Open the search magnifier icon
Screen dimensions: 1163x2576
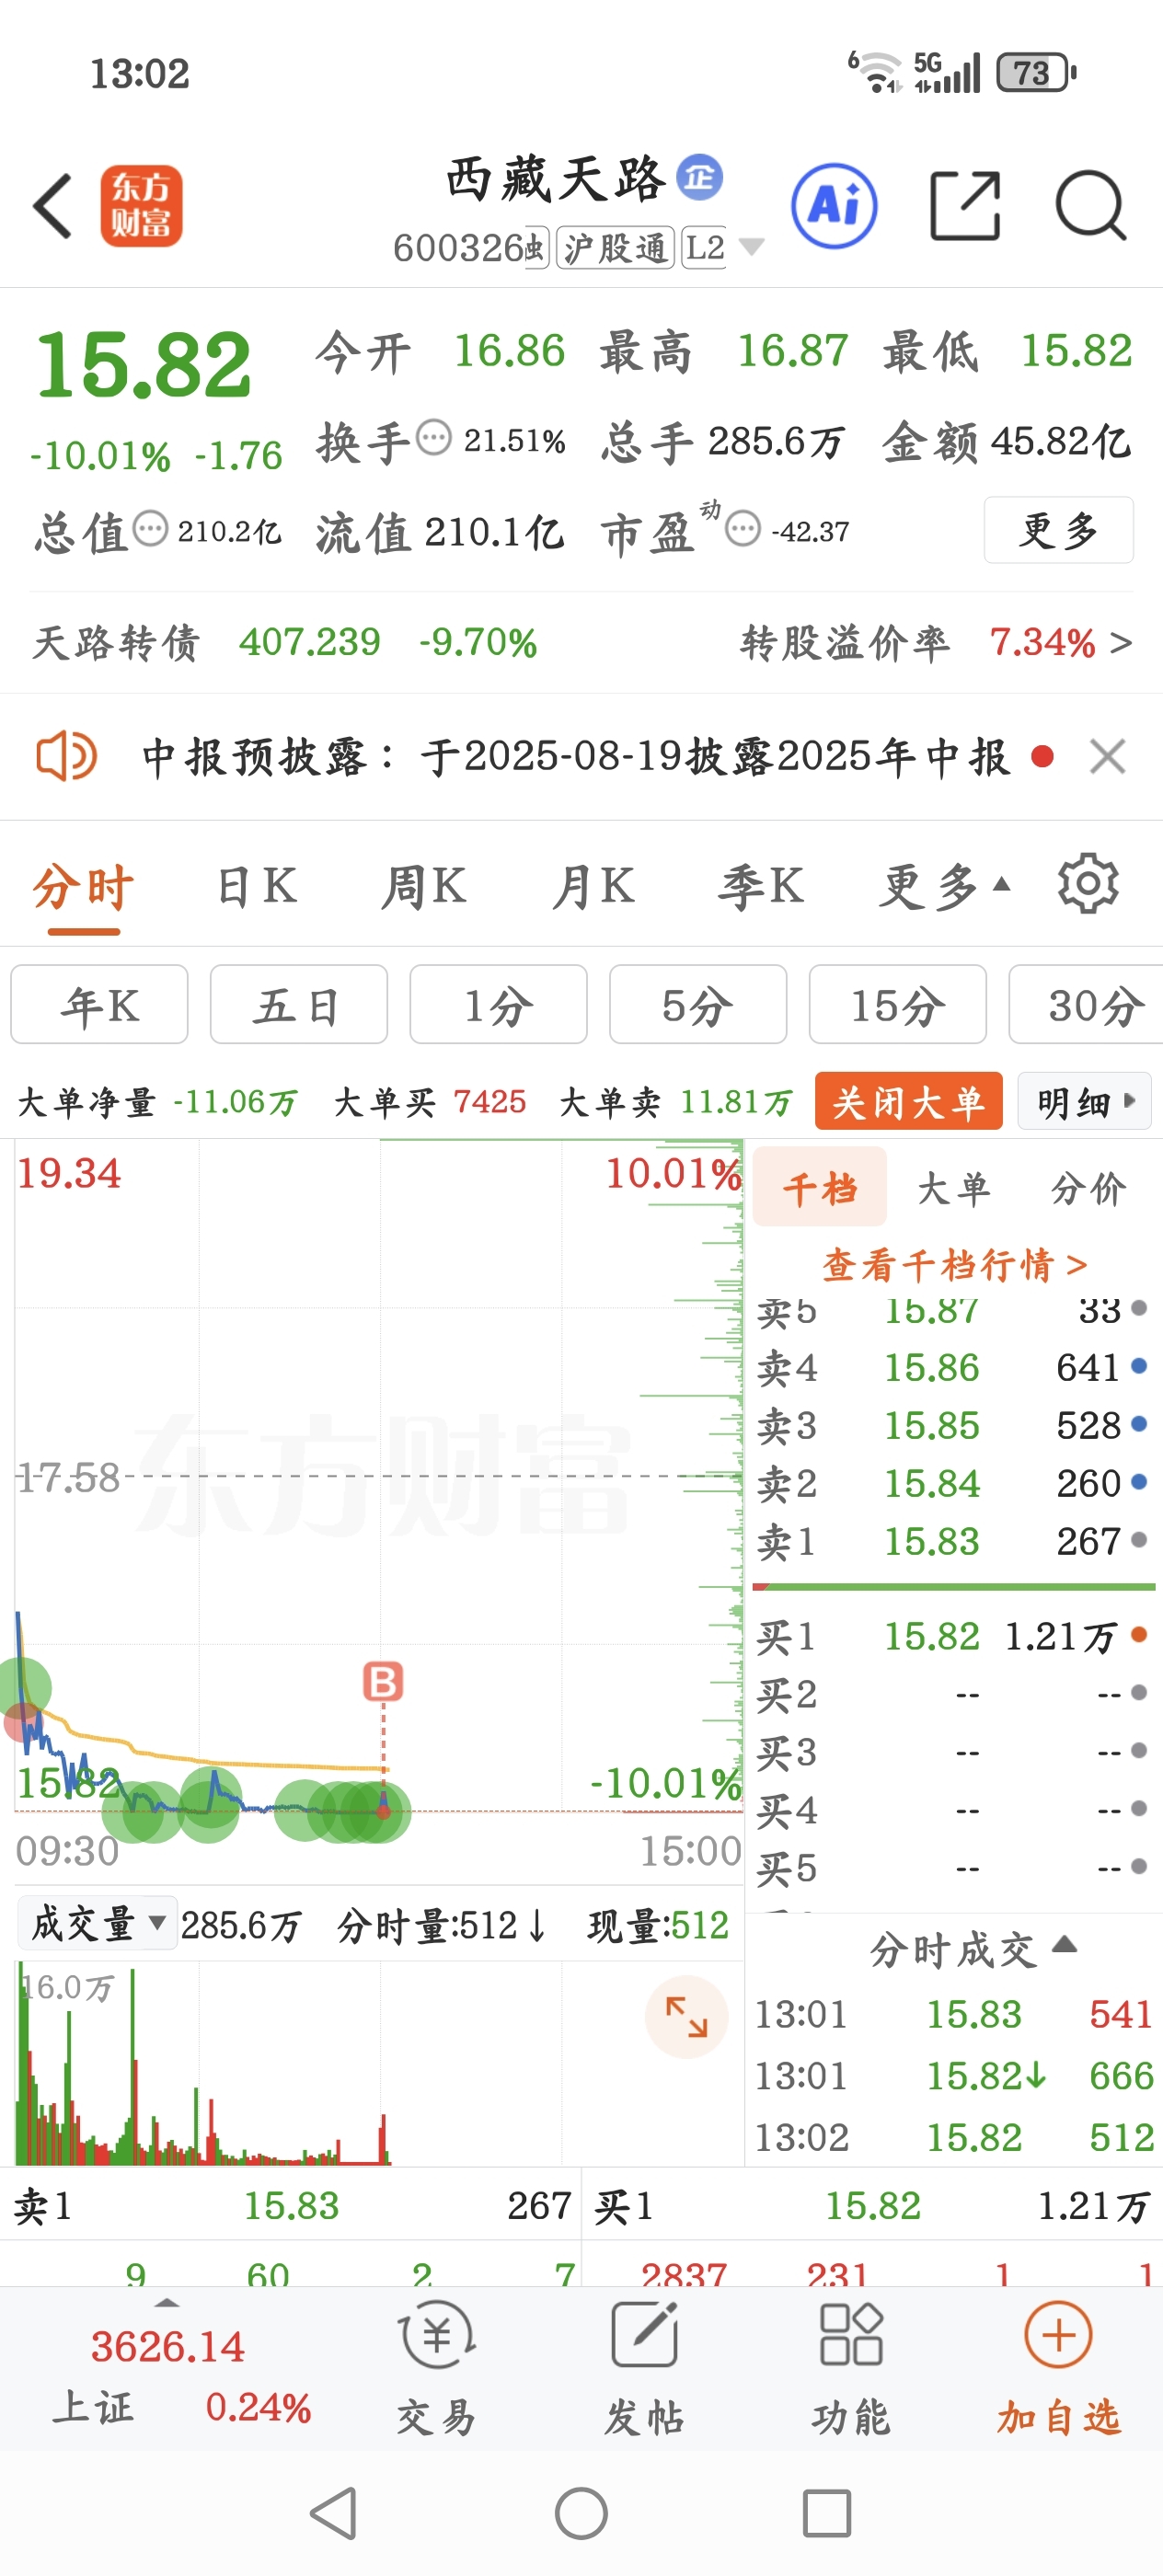tap(1091, 206)
